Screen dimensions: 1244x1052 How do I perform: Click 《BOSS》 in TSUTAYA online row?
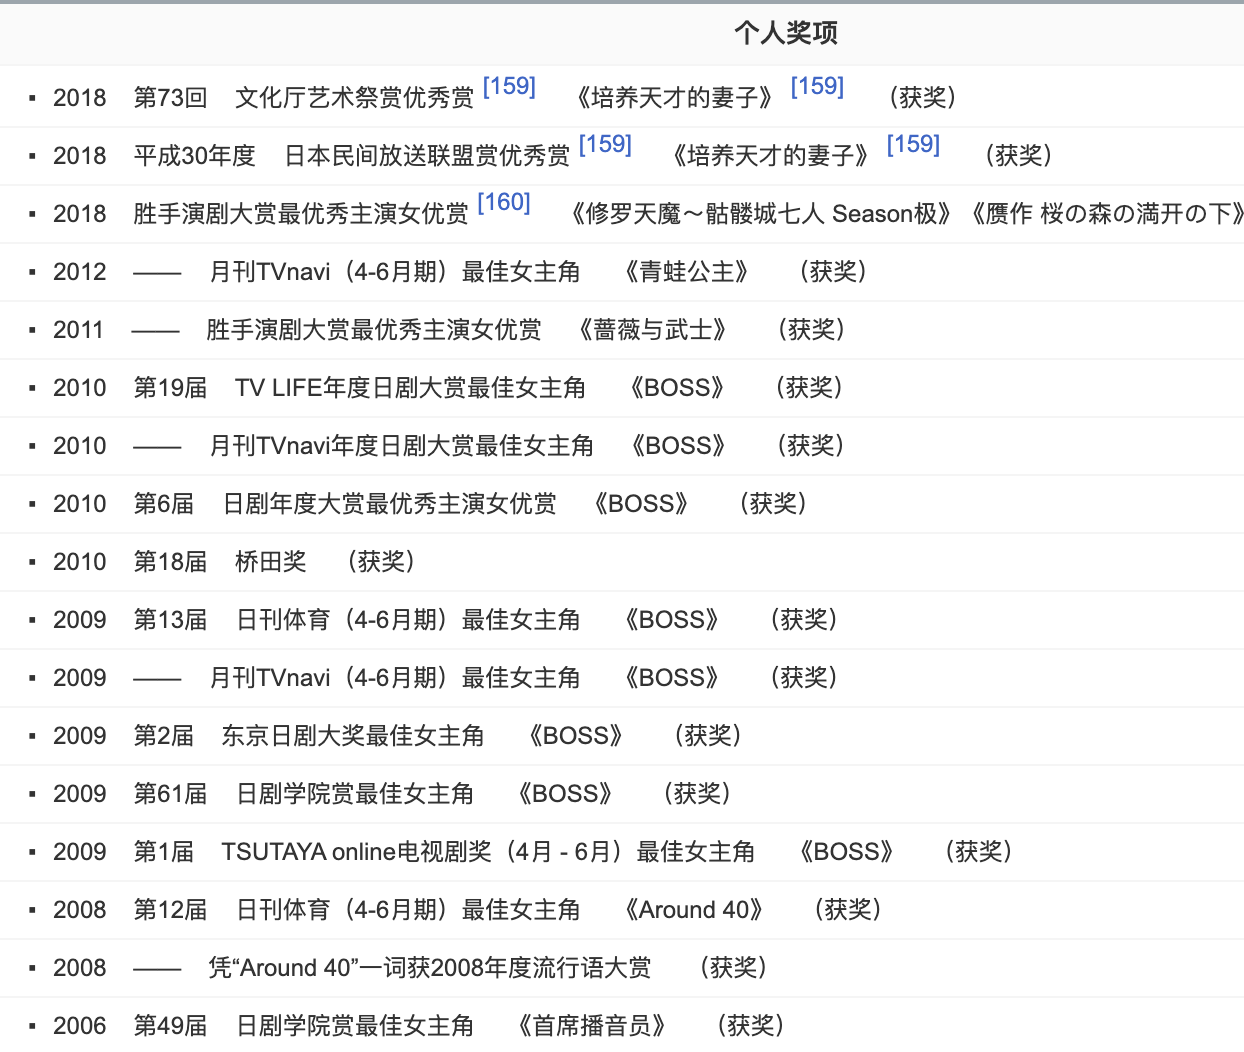846,852
